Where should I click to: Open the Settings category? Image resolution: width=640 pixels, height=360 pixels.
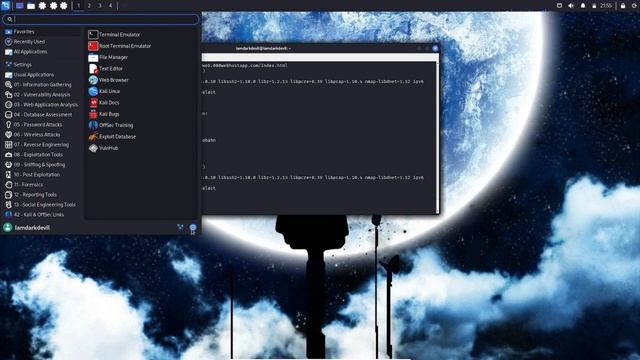click(x=42, y=64)
